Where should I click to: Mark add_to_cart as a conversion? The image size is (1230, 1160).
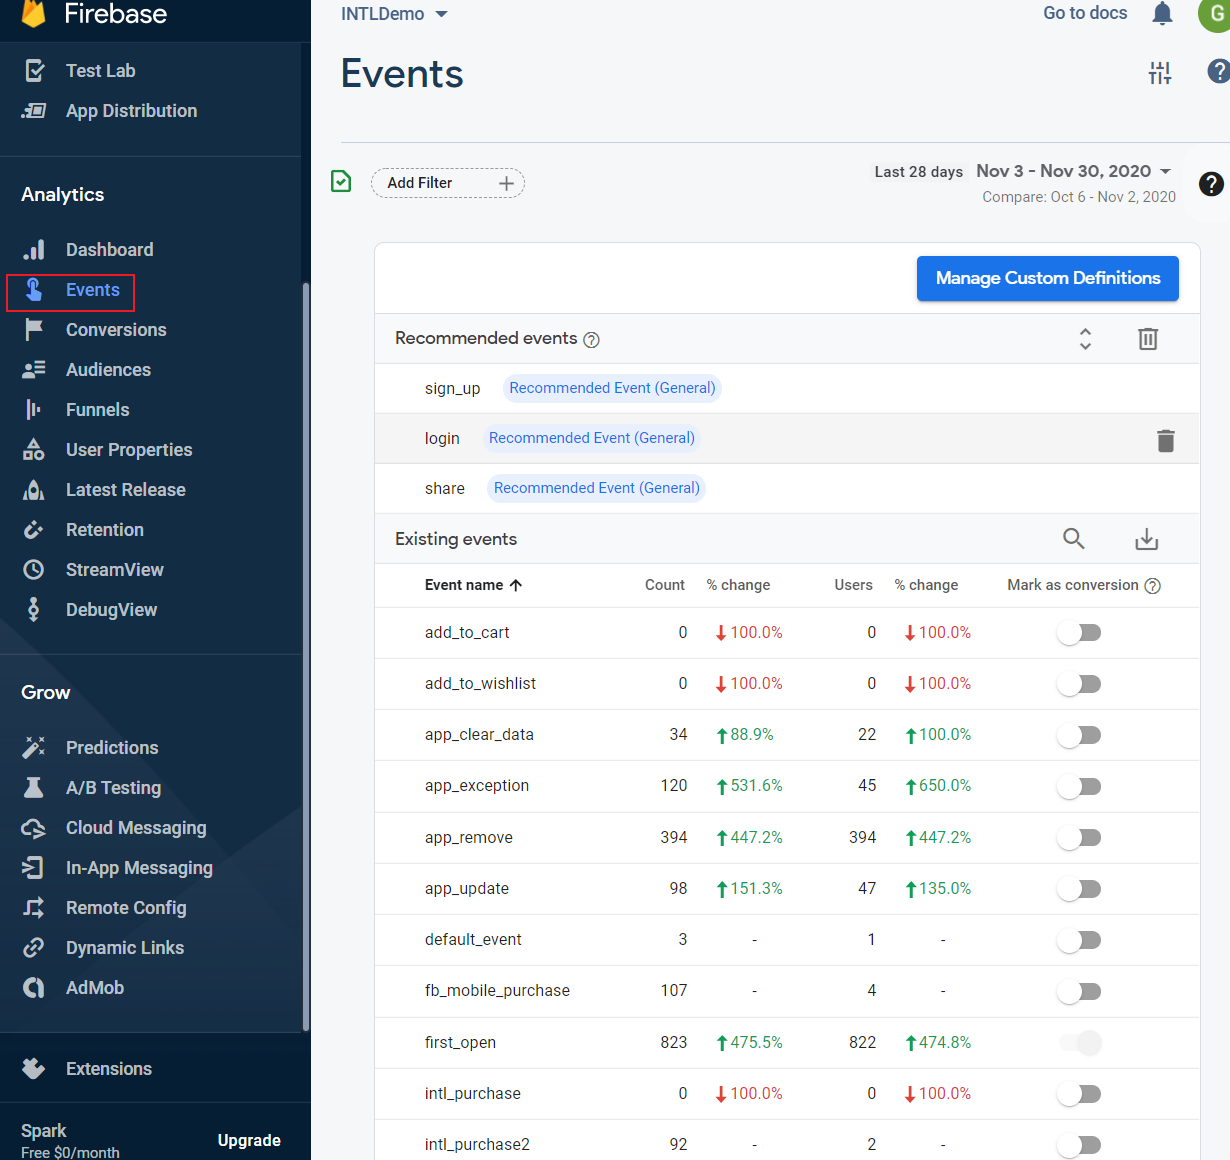[1079, 632]
